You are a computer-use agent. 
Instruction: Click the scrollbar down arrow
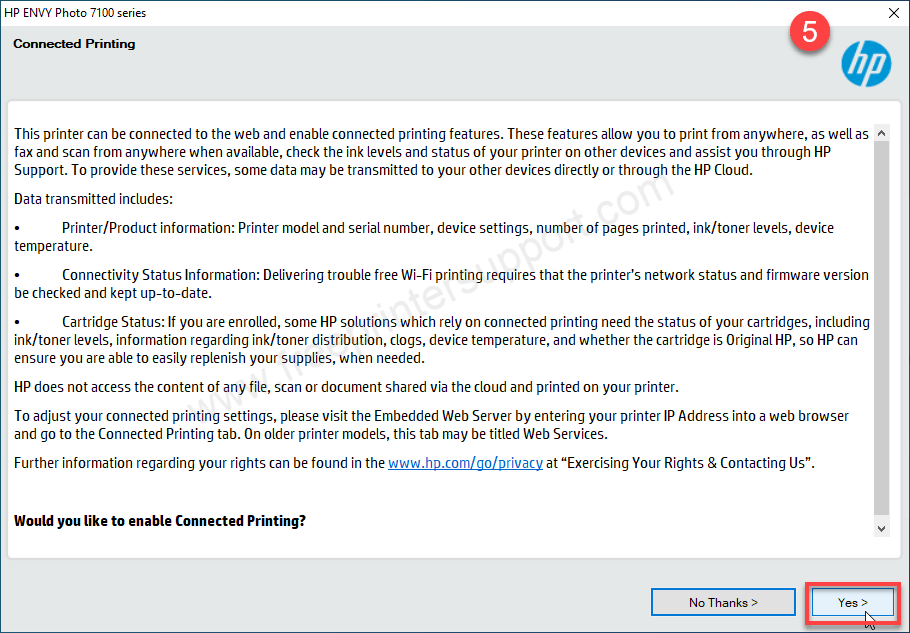point(881,527)
